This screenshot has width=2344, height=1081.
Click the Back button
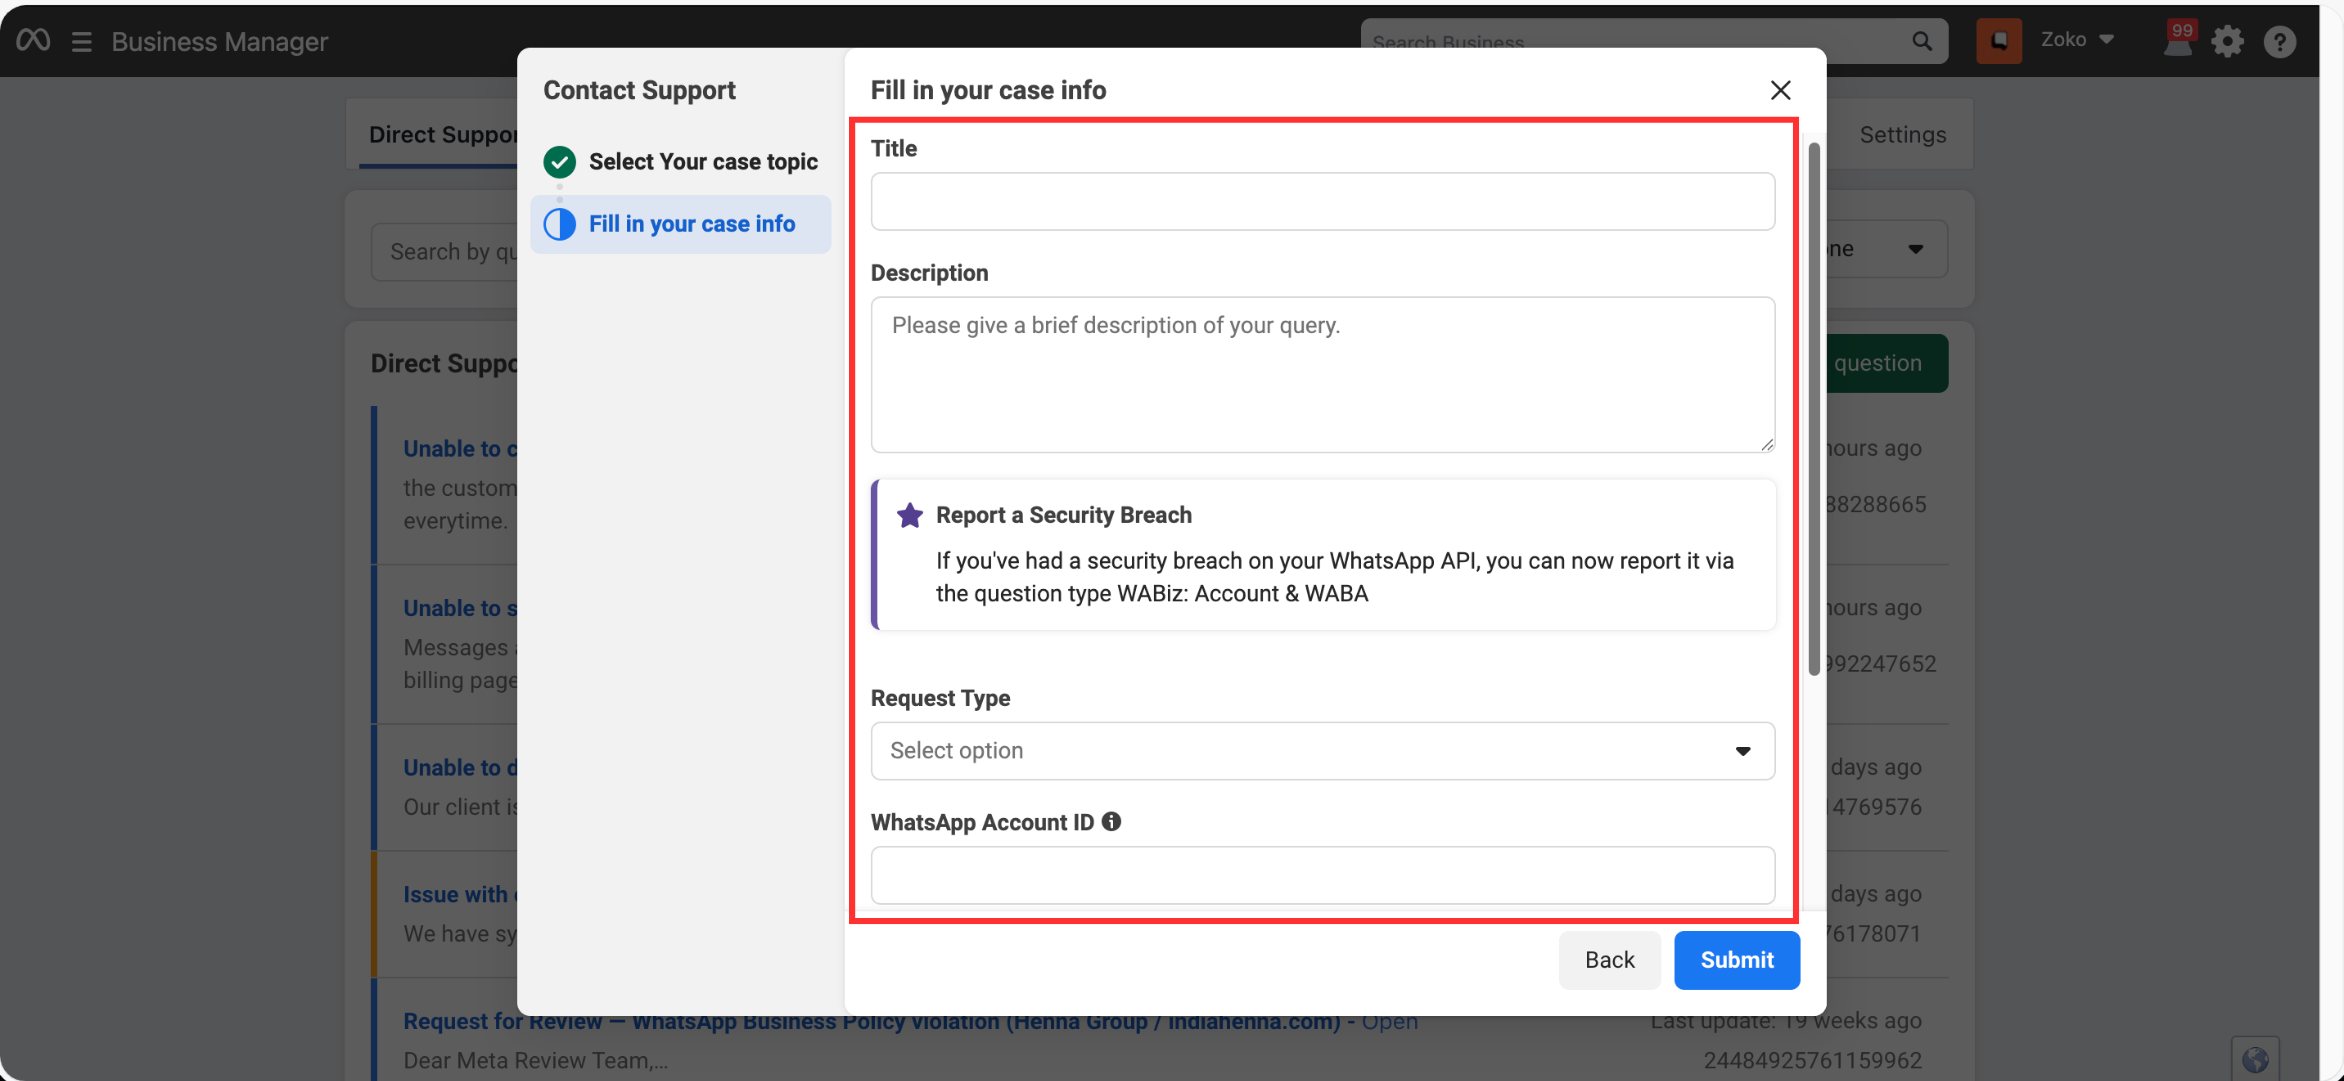[1609, 960]
